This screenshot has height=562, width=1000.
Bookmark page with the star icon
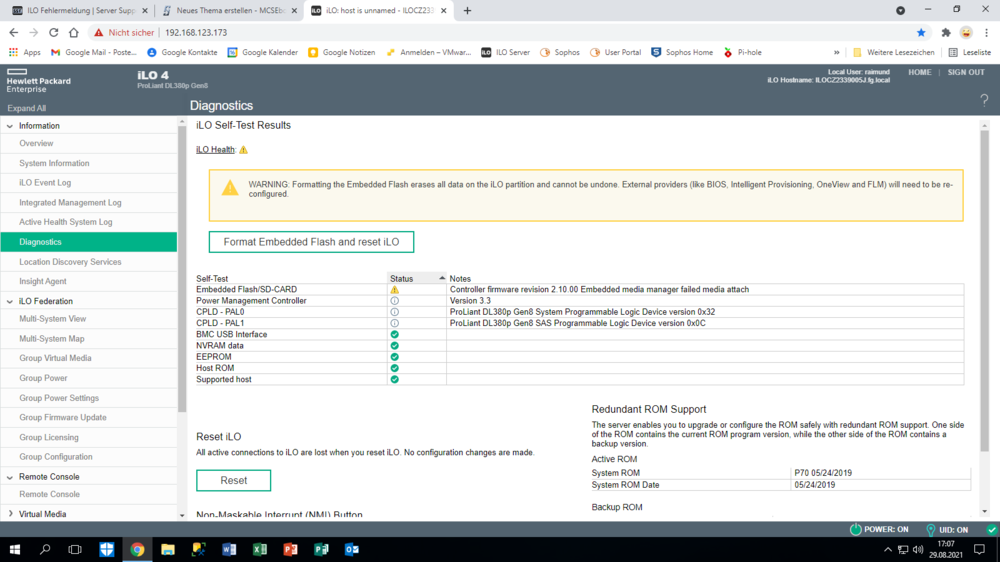pyautogui.click(x=921, y=32)
